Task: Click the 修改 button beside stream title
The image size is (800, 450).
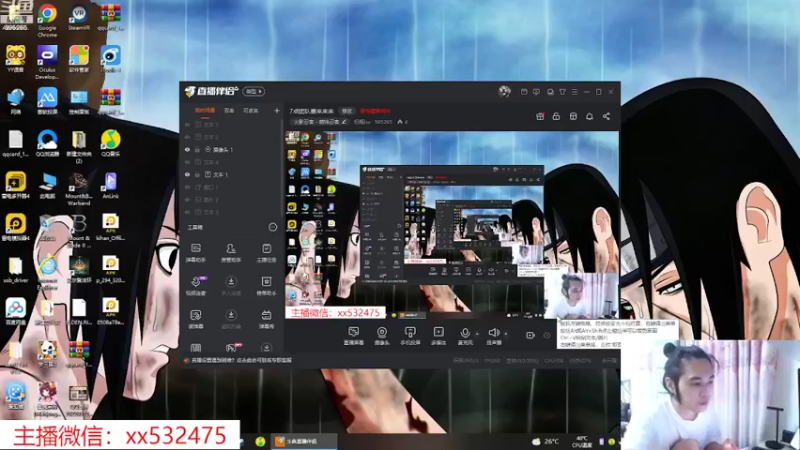Action: (x=347, y=111)
